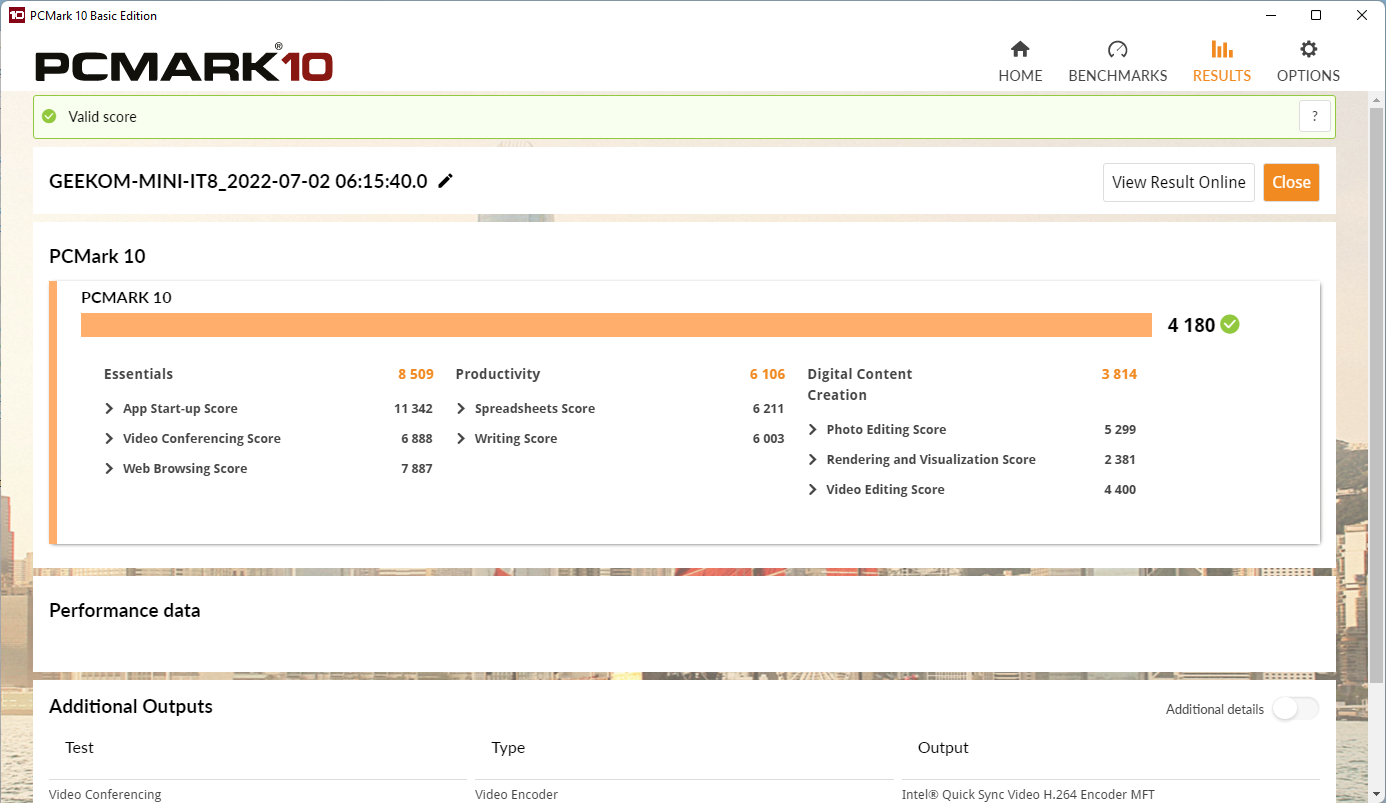Toggle the Additional details switch
Screen dimensions: 1386x803
(x=1296, y=709)
